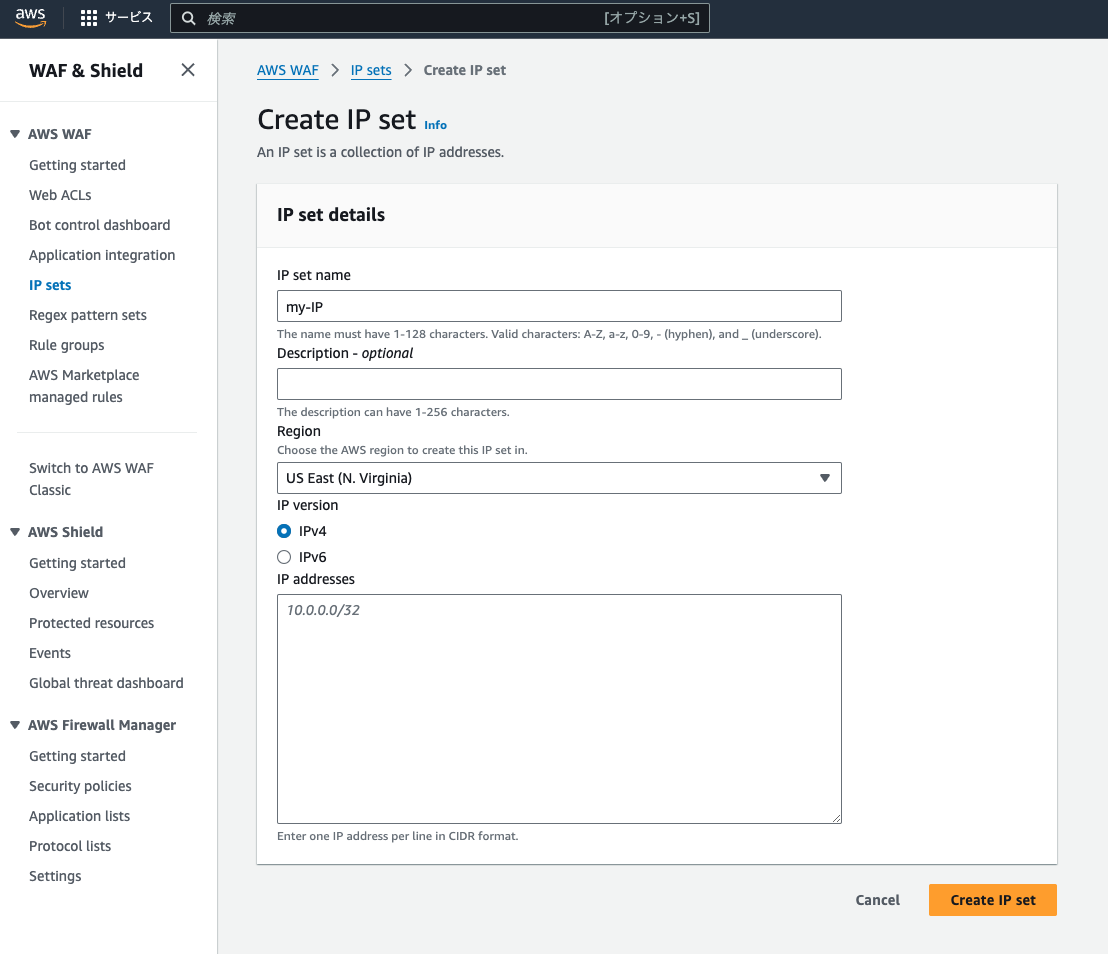The image size is (1108, 954).
Task: Click the Info link beside Create IP set
Action: click(x=435, y=125)
